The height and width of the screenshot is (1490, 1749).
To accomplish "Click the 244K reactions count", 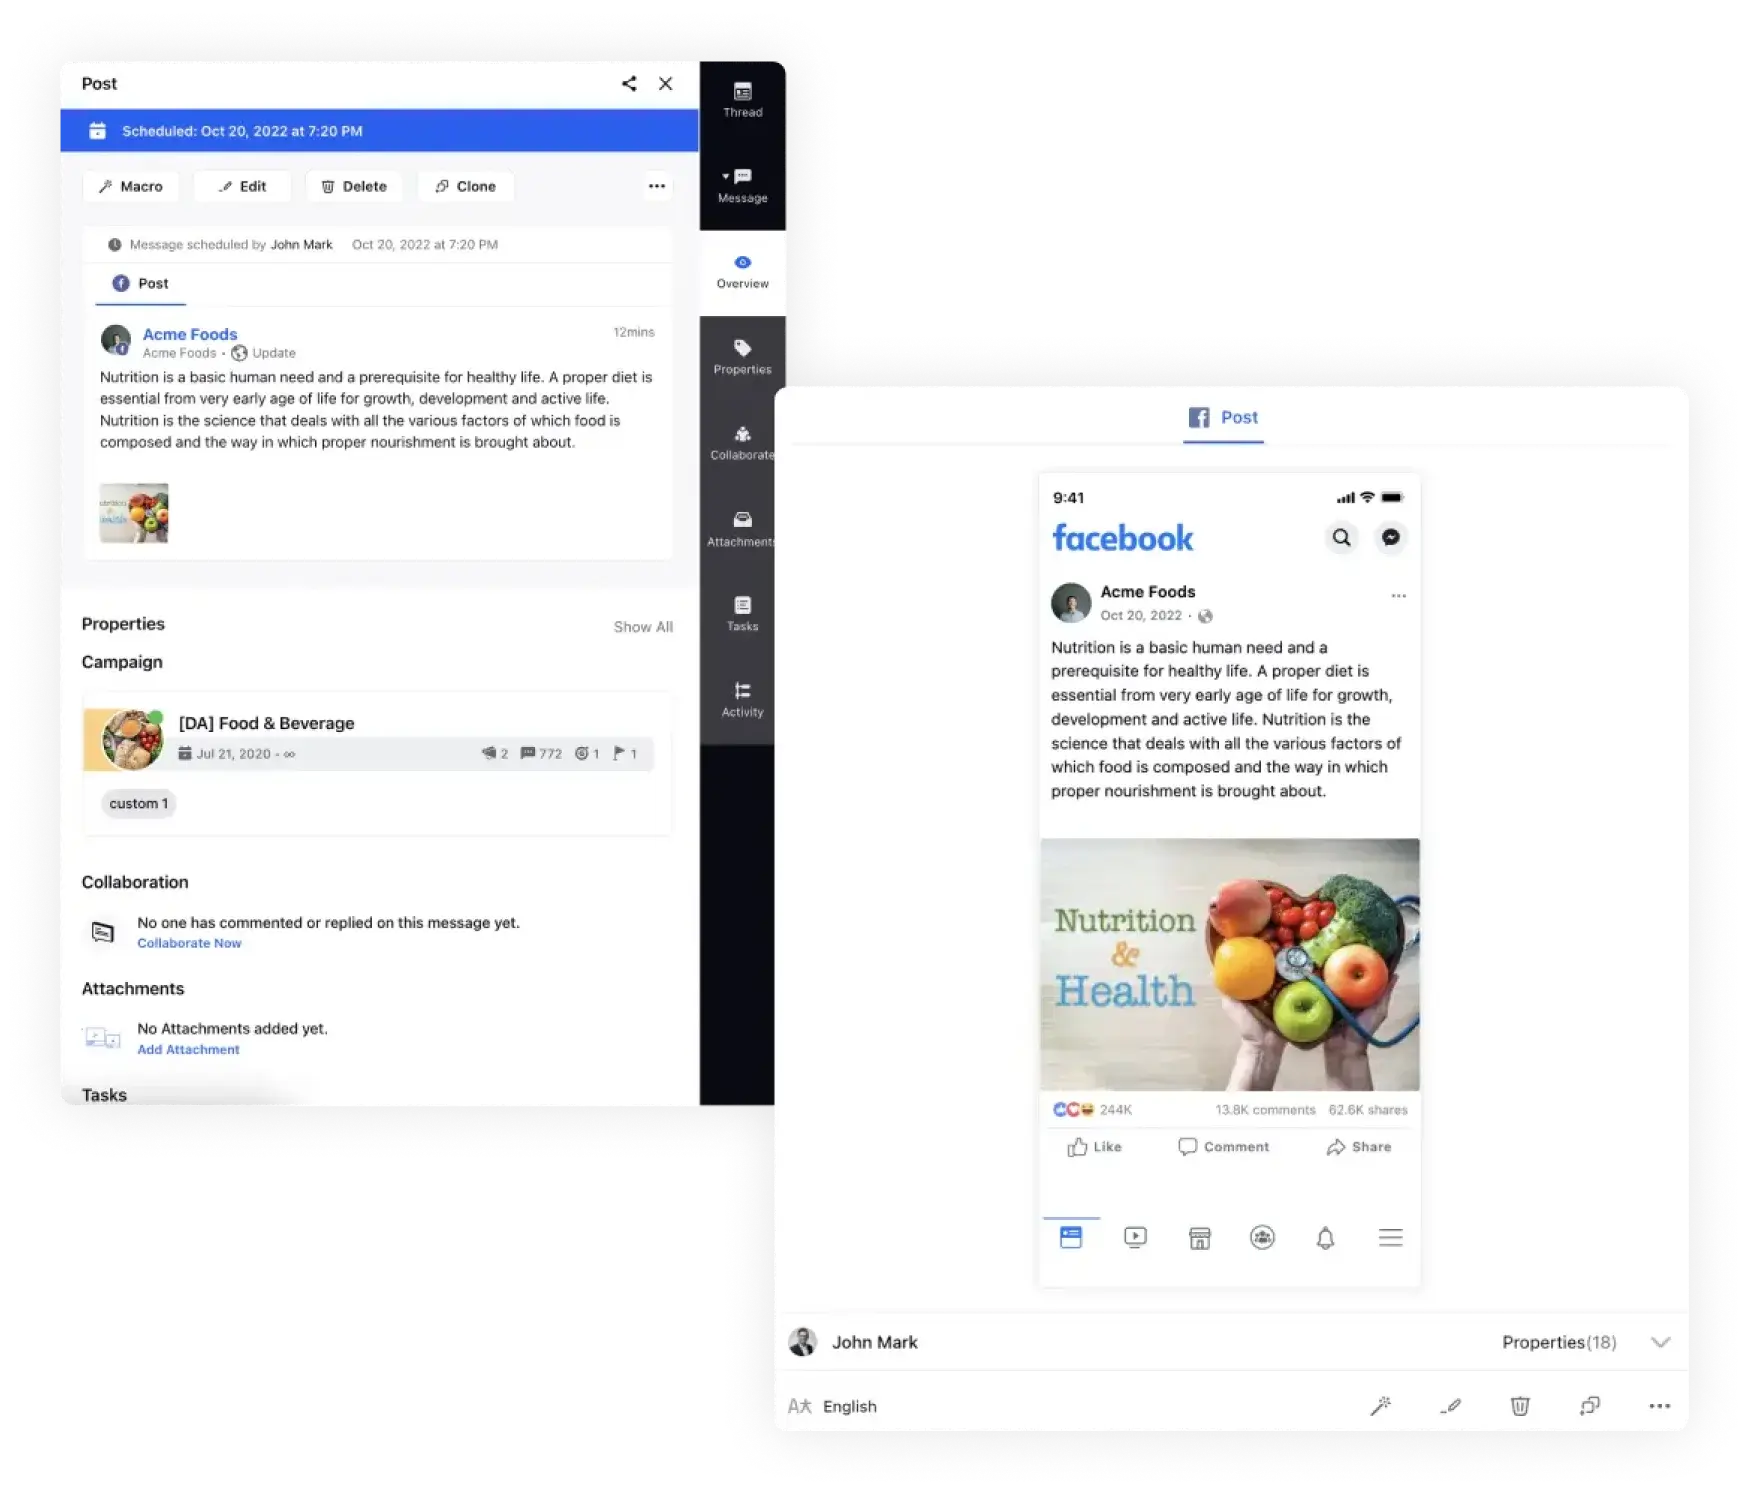I will pos(1116,1110).
